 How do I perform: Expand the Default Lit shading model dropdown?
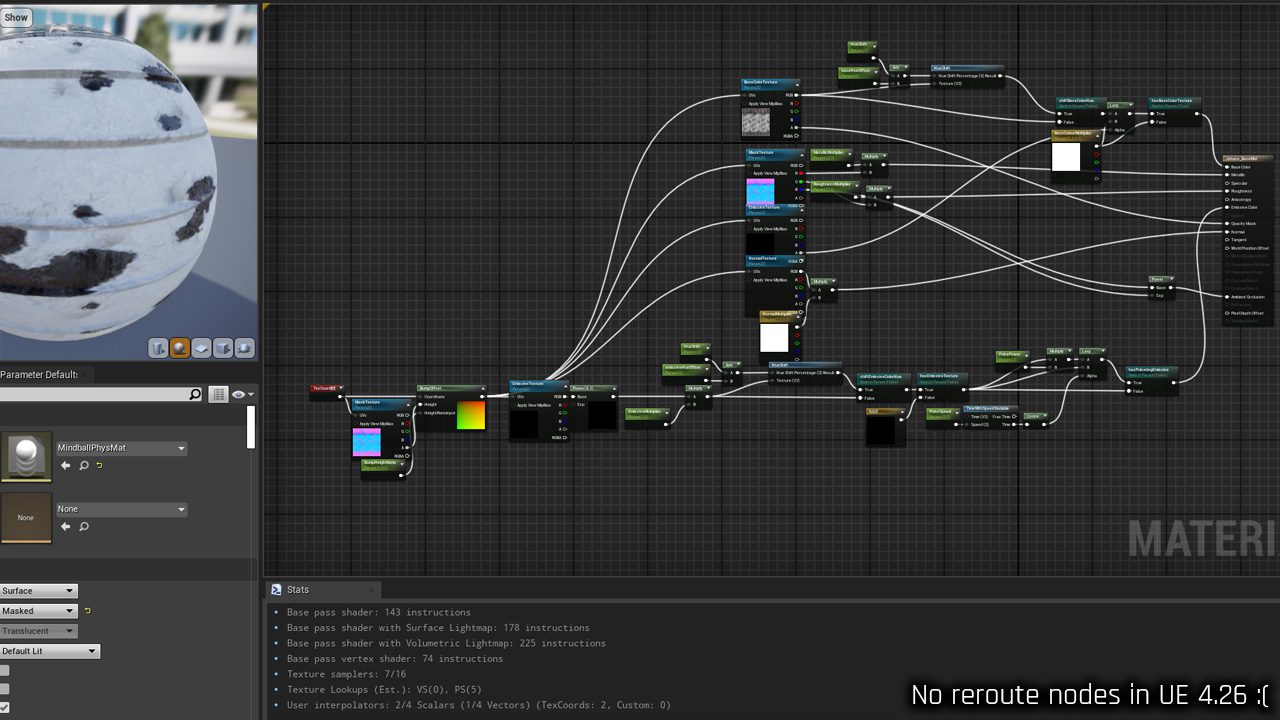(x=50, y=651)
